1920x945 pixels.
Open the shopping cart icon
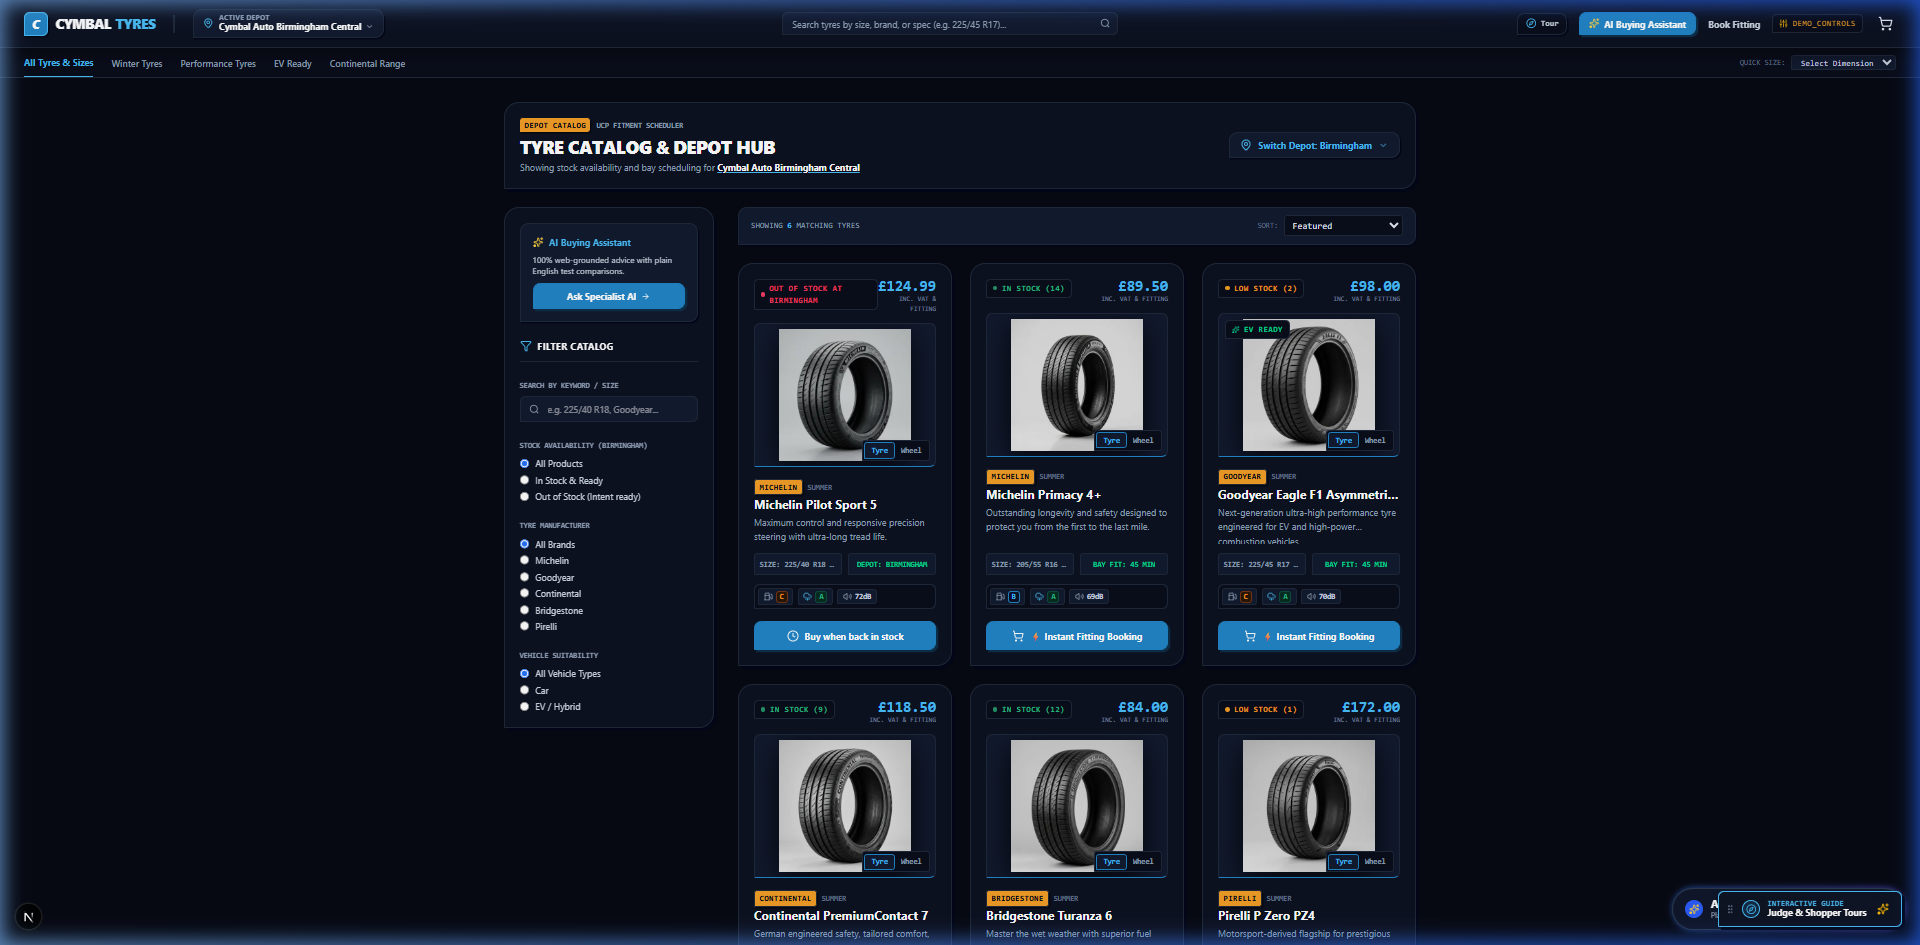pos(1885,24)
